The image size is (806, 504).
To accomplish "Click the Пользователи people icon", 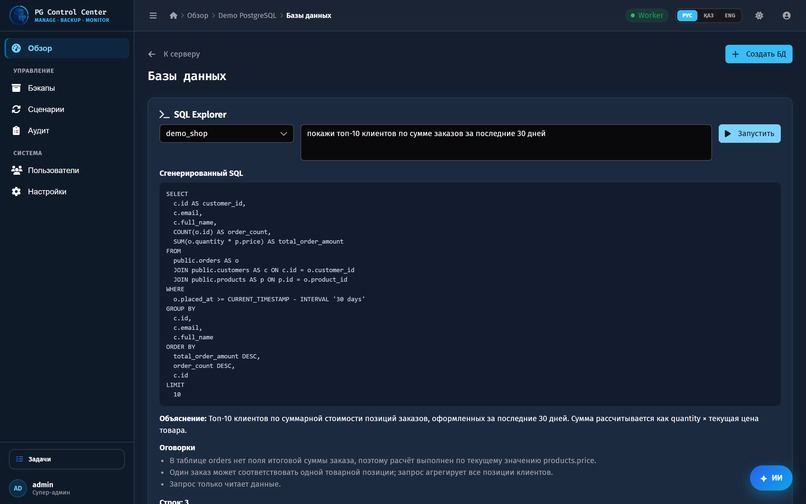I will click(16, 170).
